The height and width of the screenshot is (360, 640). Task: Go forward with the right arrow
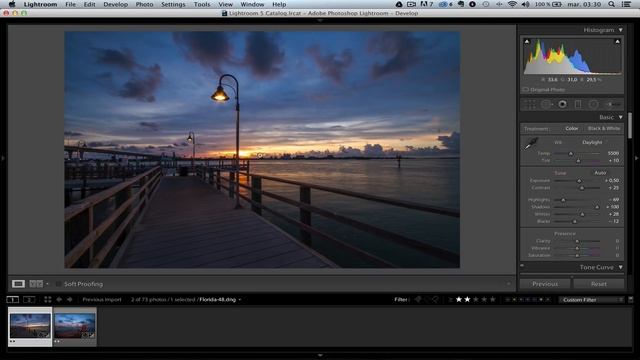pos(70,300)
